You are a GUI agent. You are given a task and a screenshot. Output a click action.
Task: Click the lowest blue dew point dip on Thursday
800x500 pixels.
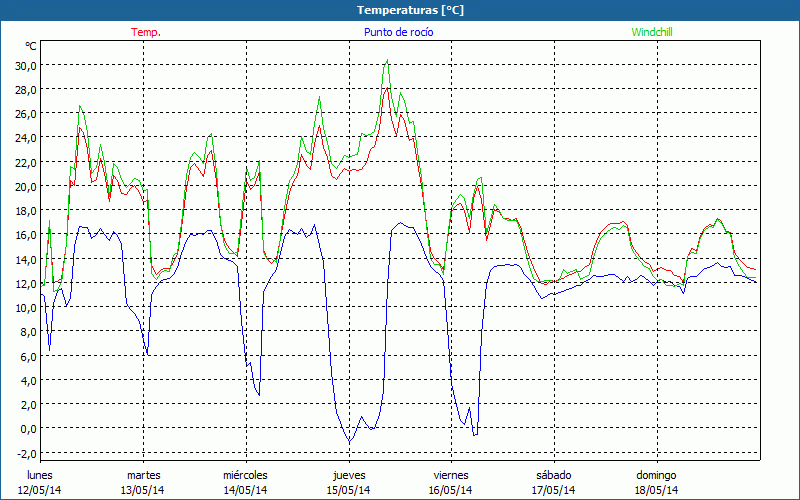(x=349, y=442)
